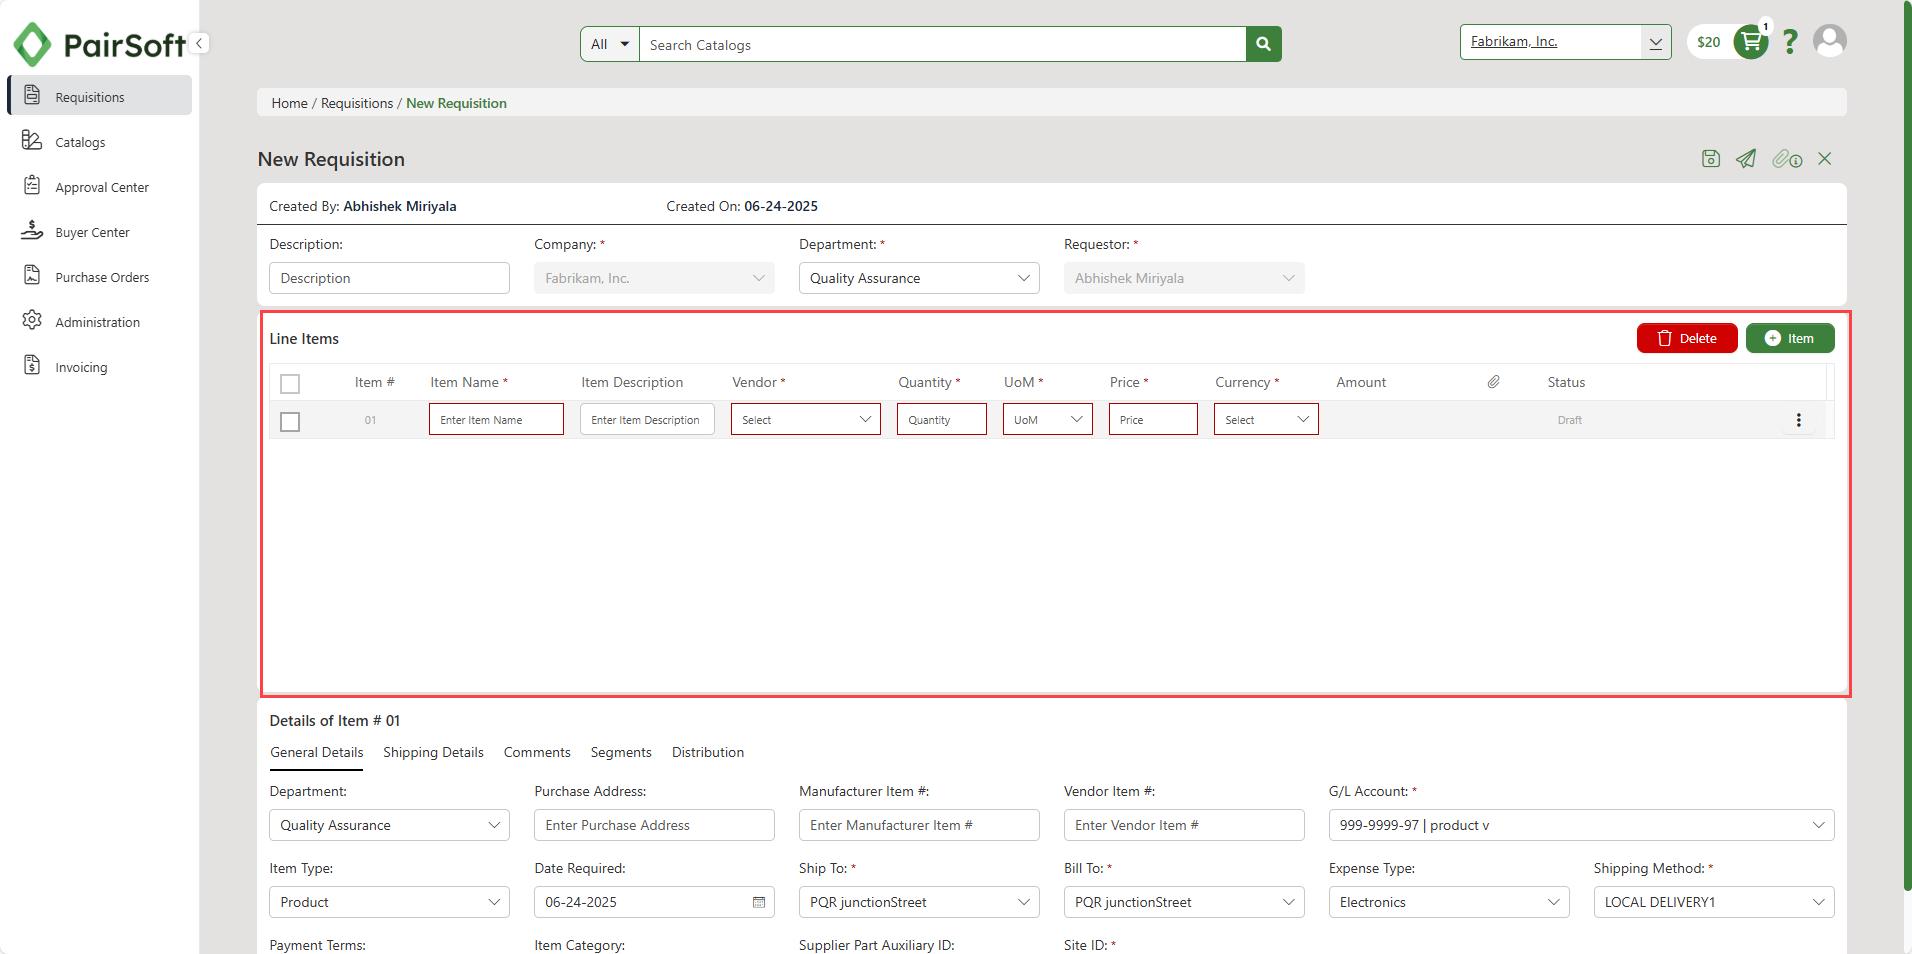Click Requisitions breadcrumb link

357,103
